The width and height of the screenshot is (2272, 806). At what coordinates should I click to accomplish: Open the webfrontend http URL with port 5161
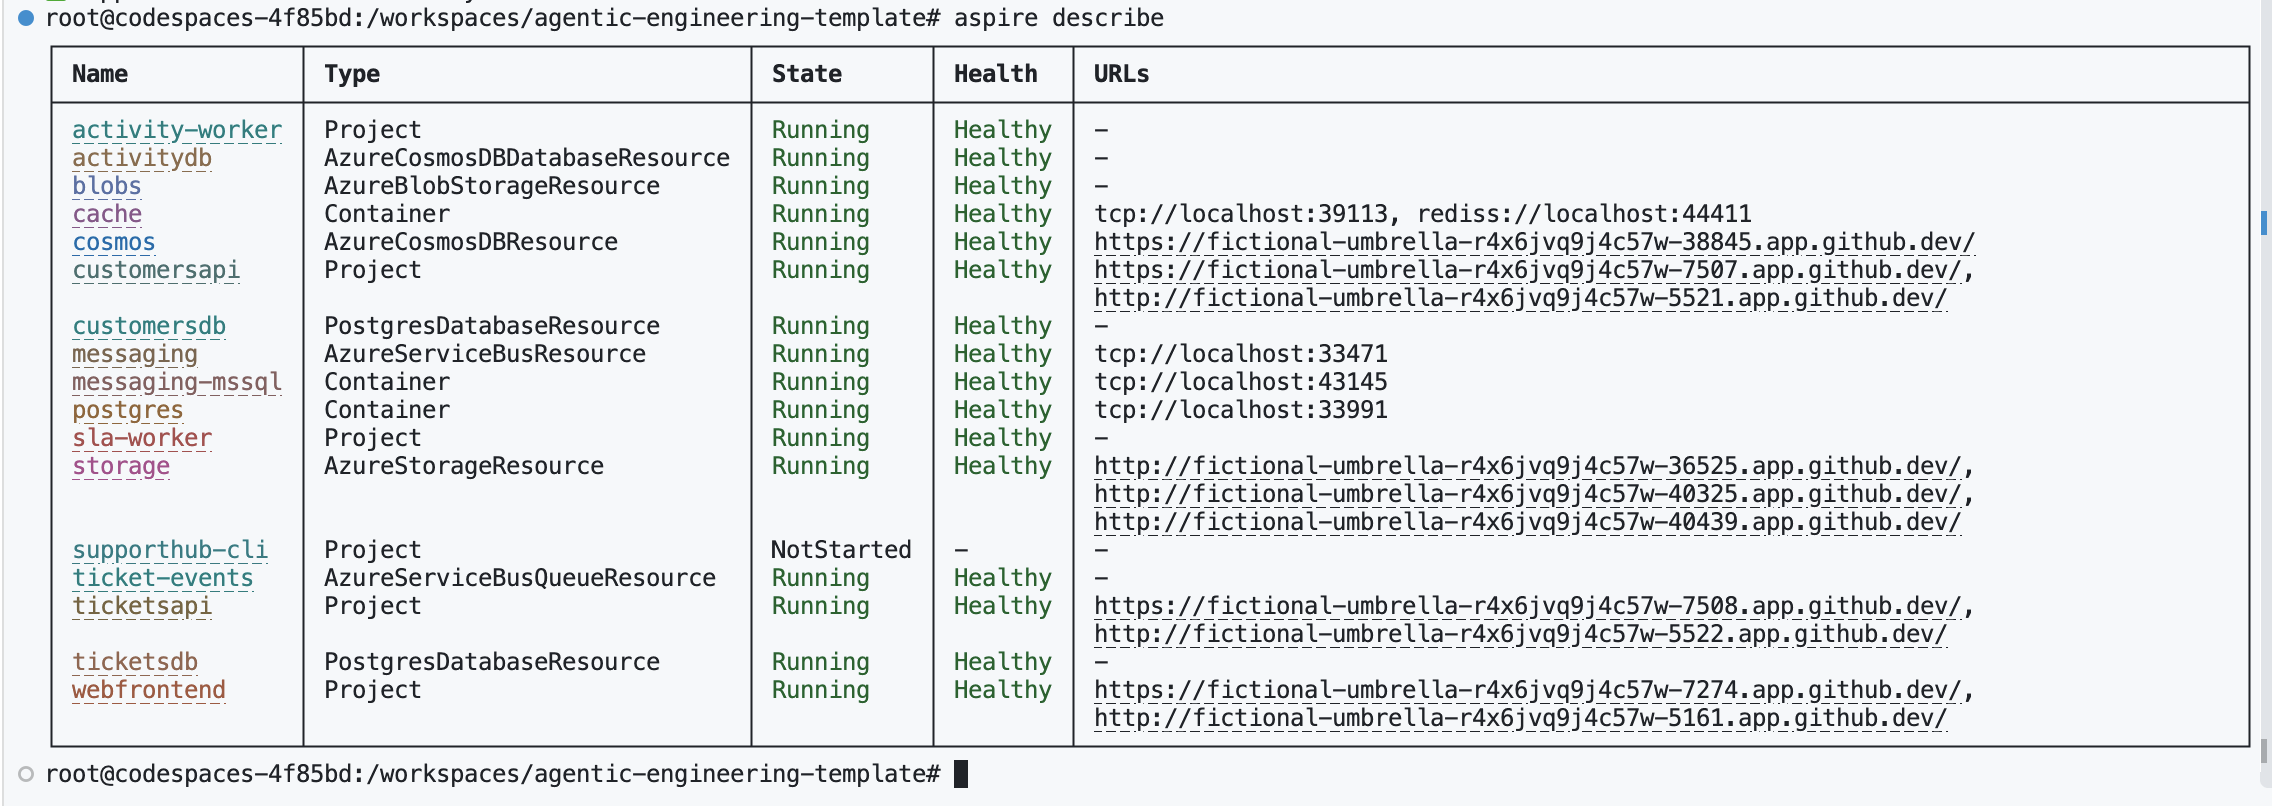[1521, 718]
